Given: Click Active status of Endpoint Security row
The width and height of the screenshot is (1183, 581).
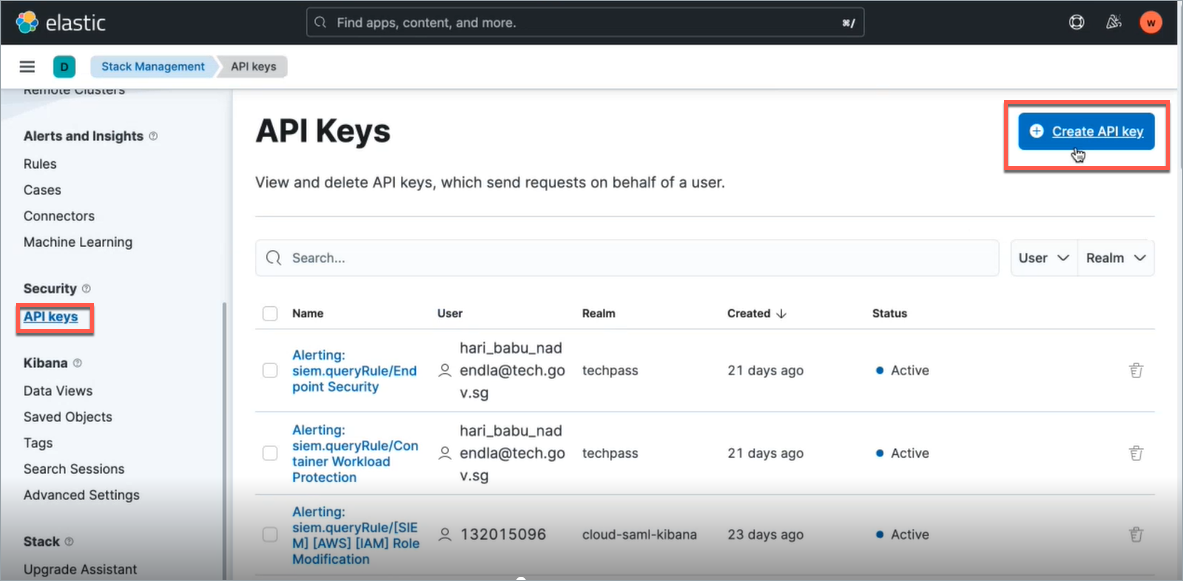Looking at the screenshot, I should tap(902, 370).
